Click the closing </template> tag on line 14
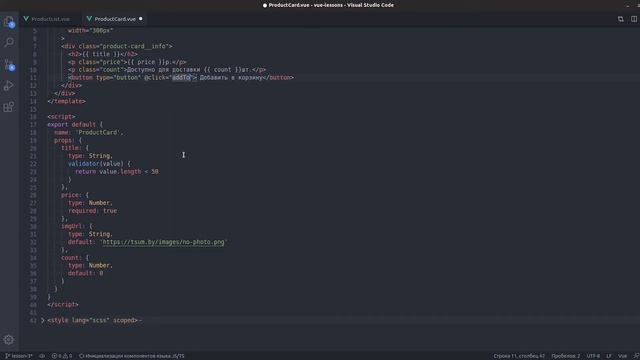This screenshot has height=360, width=640. tap(67, 101)
